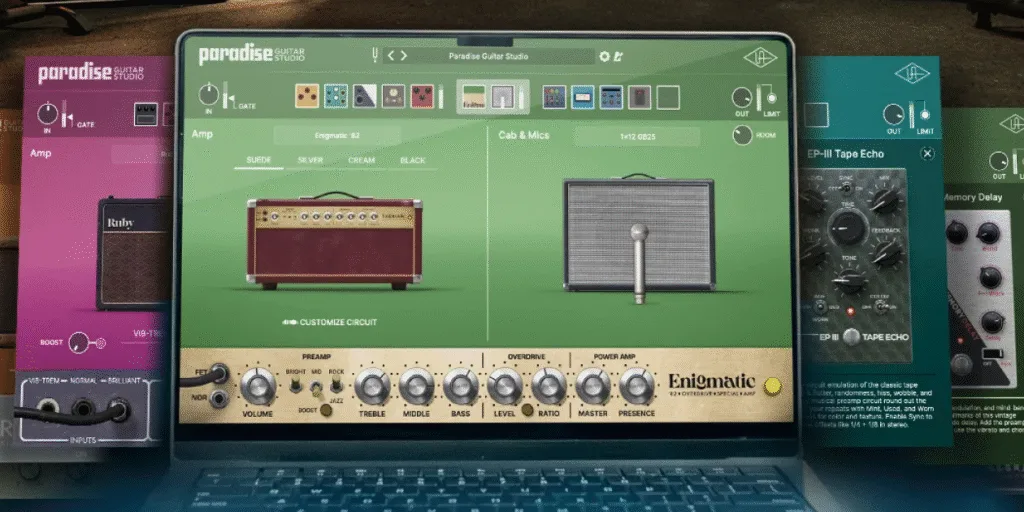The height and width of the screenshot is (512, 1024).
Task: Select the red two-knob pedal slot
Action: (x=422, y=96)
